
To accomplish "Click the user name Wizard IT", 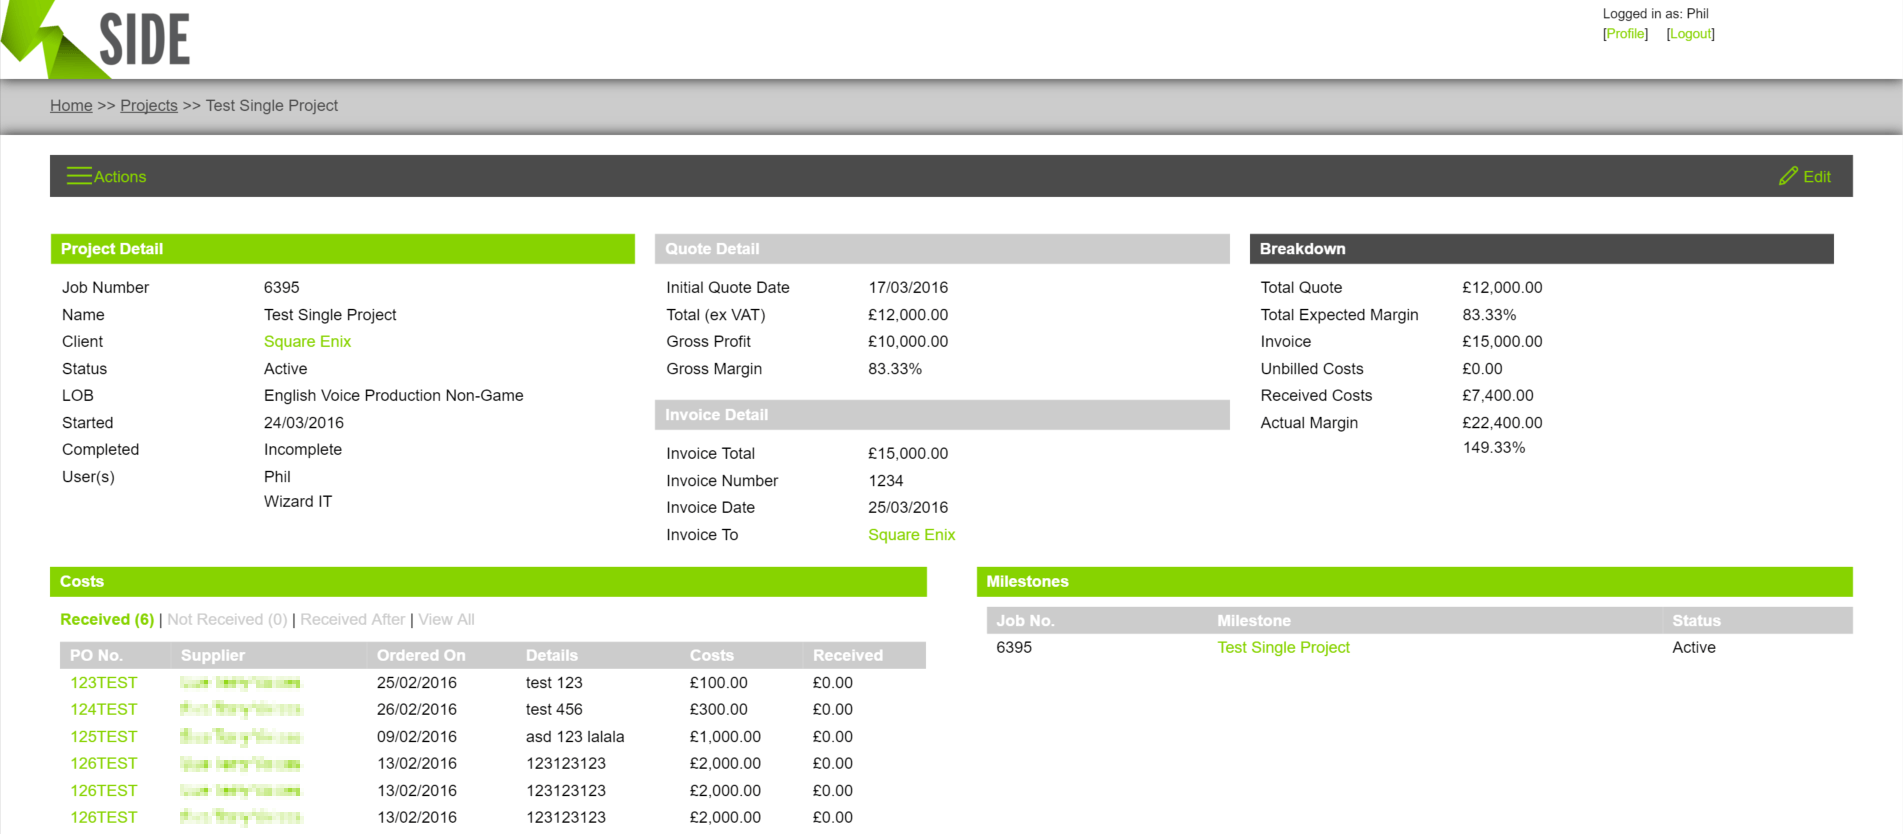I will [298, 502].
